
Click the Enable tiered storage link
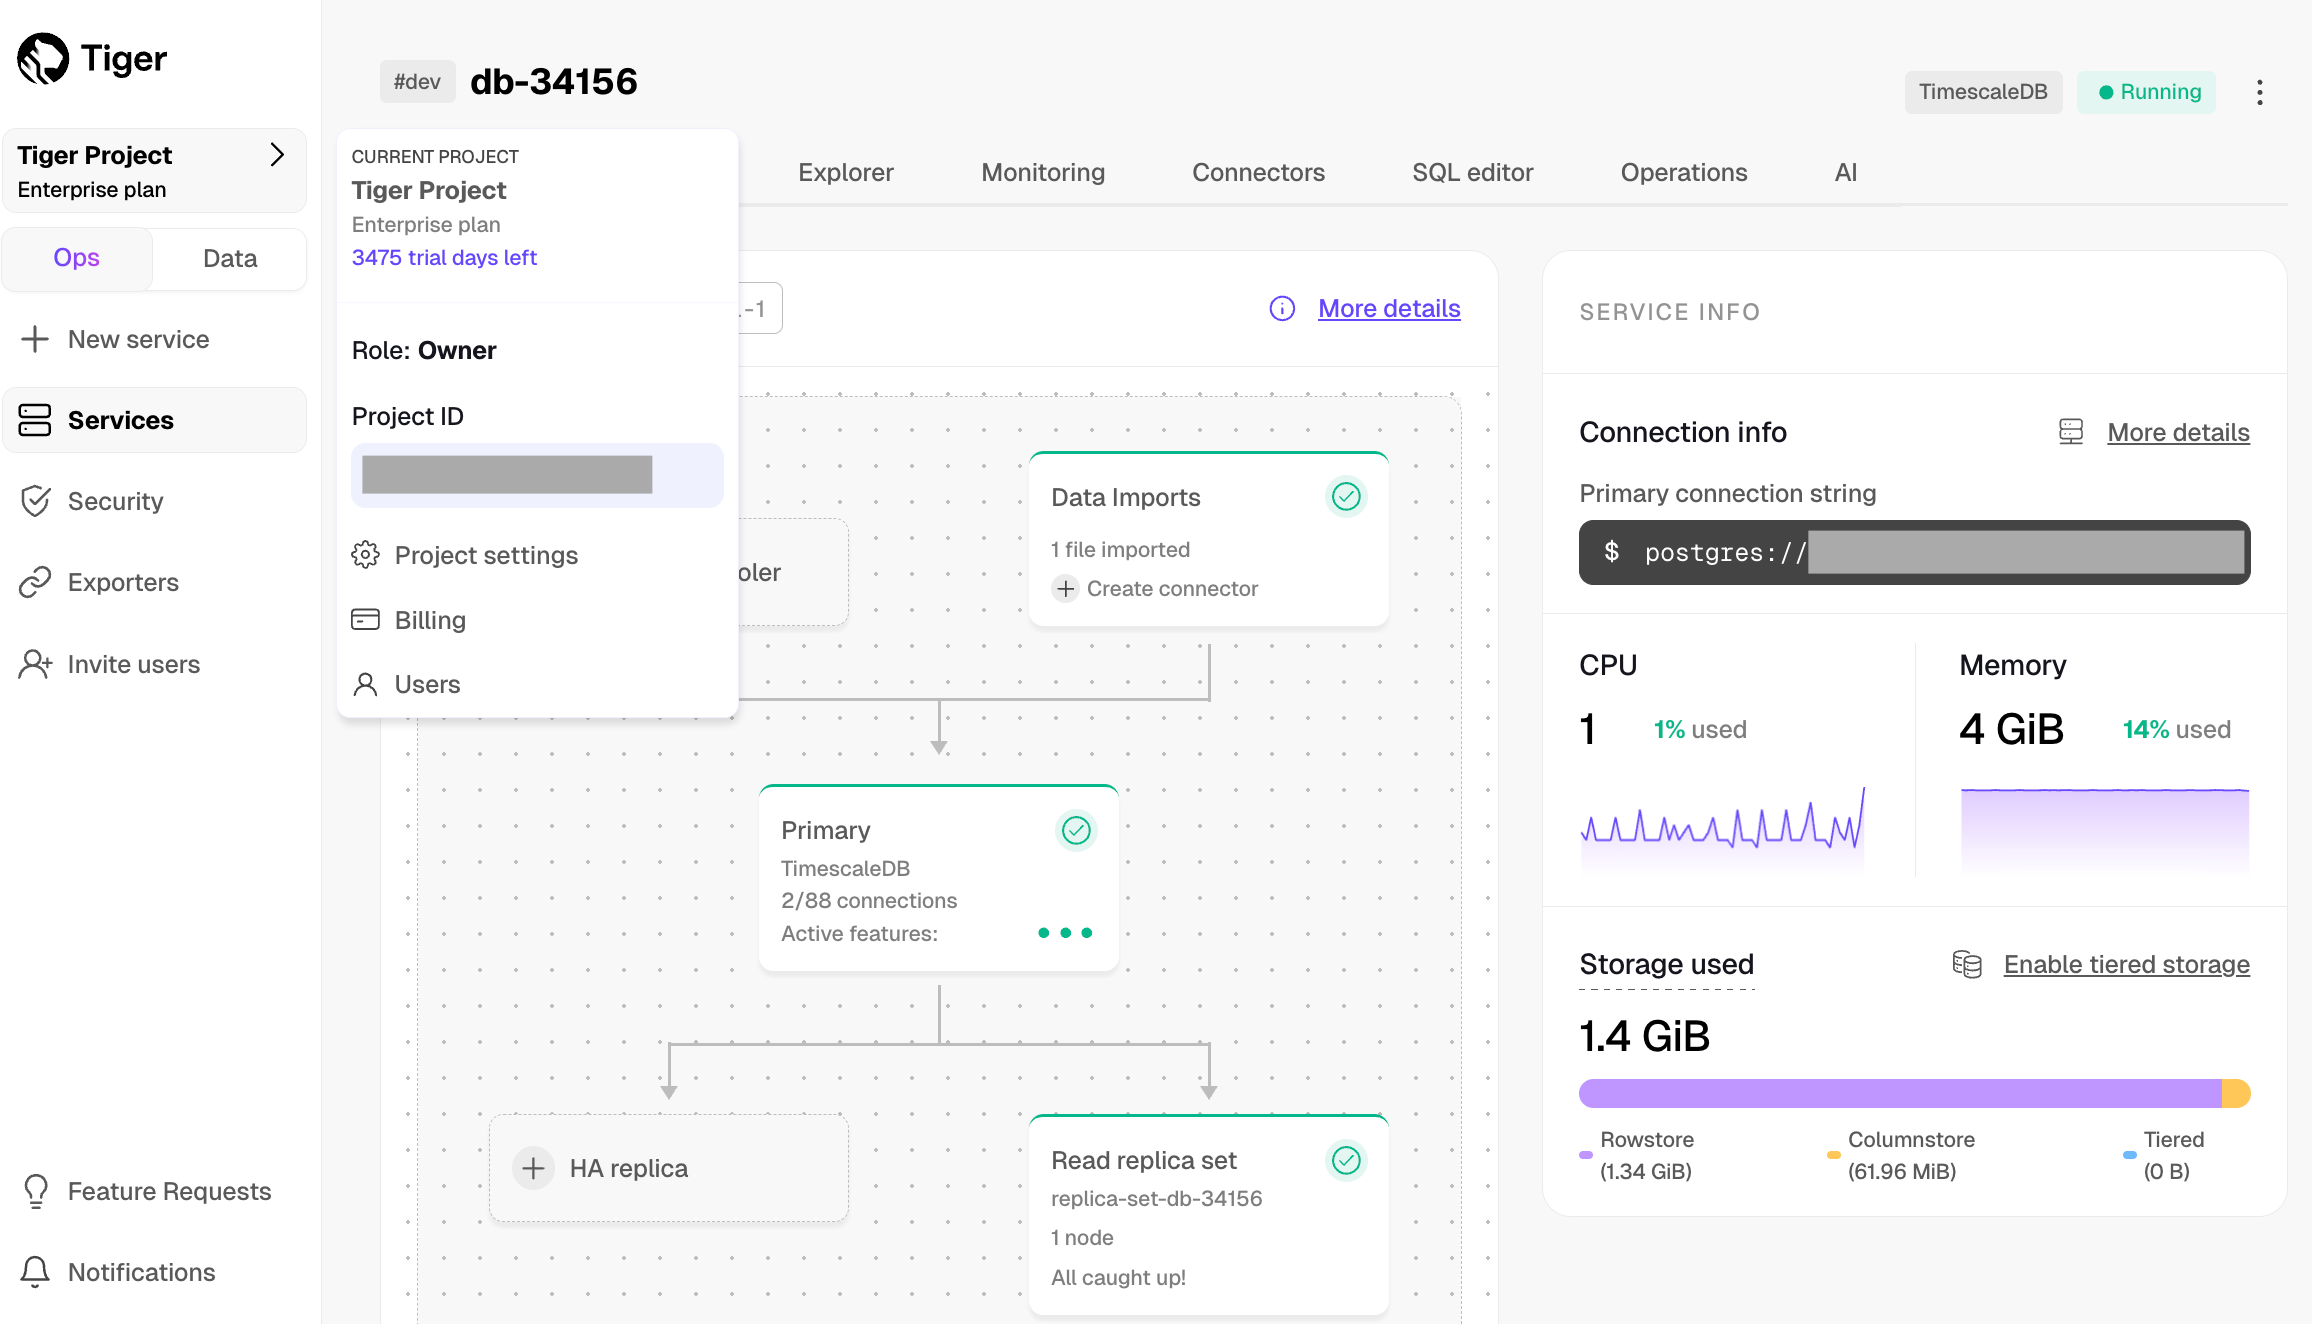[2126, 964]
